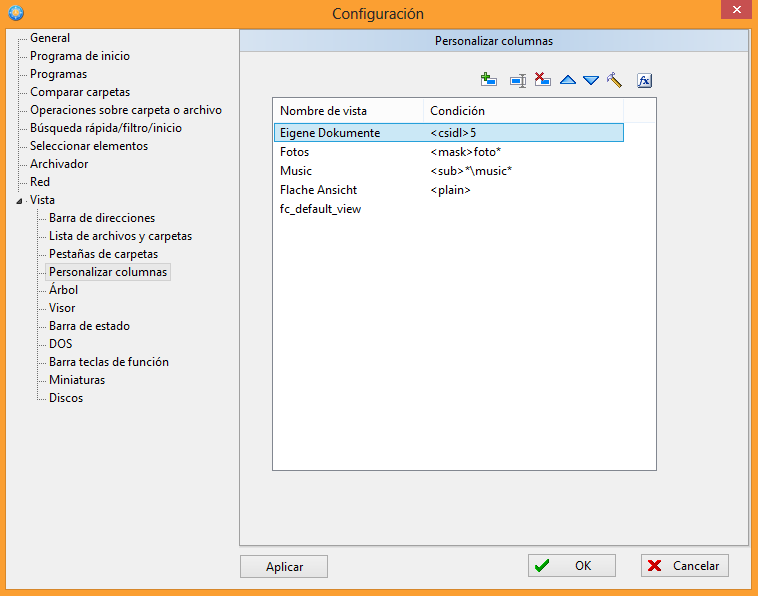Select the Eigene Dokumente row

pos(449,133)
